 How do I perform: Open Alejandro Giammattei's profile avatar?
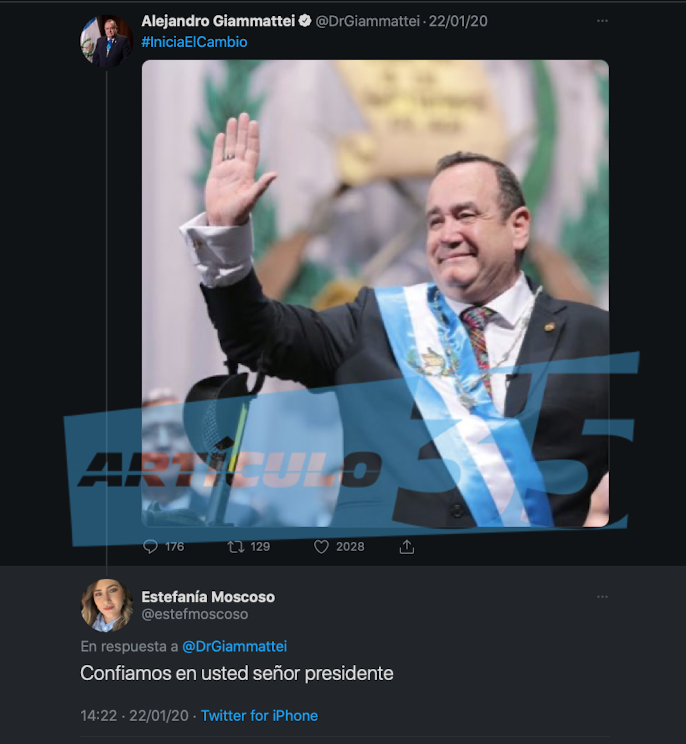106,41
